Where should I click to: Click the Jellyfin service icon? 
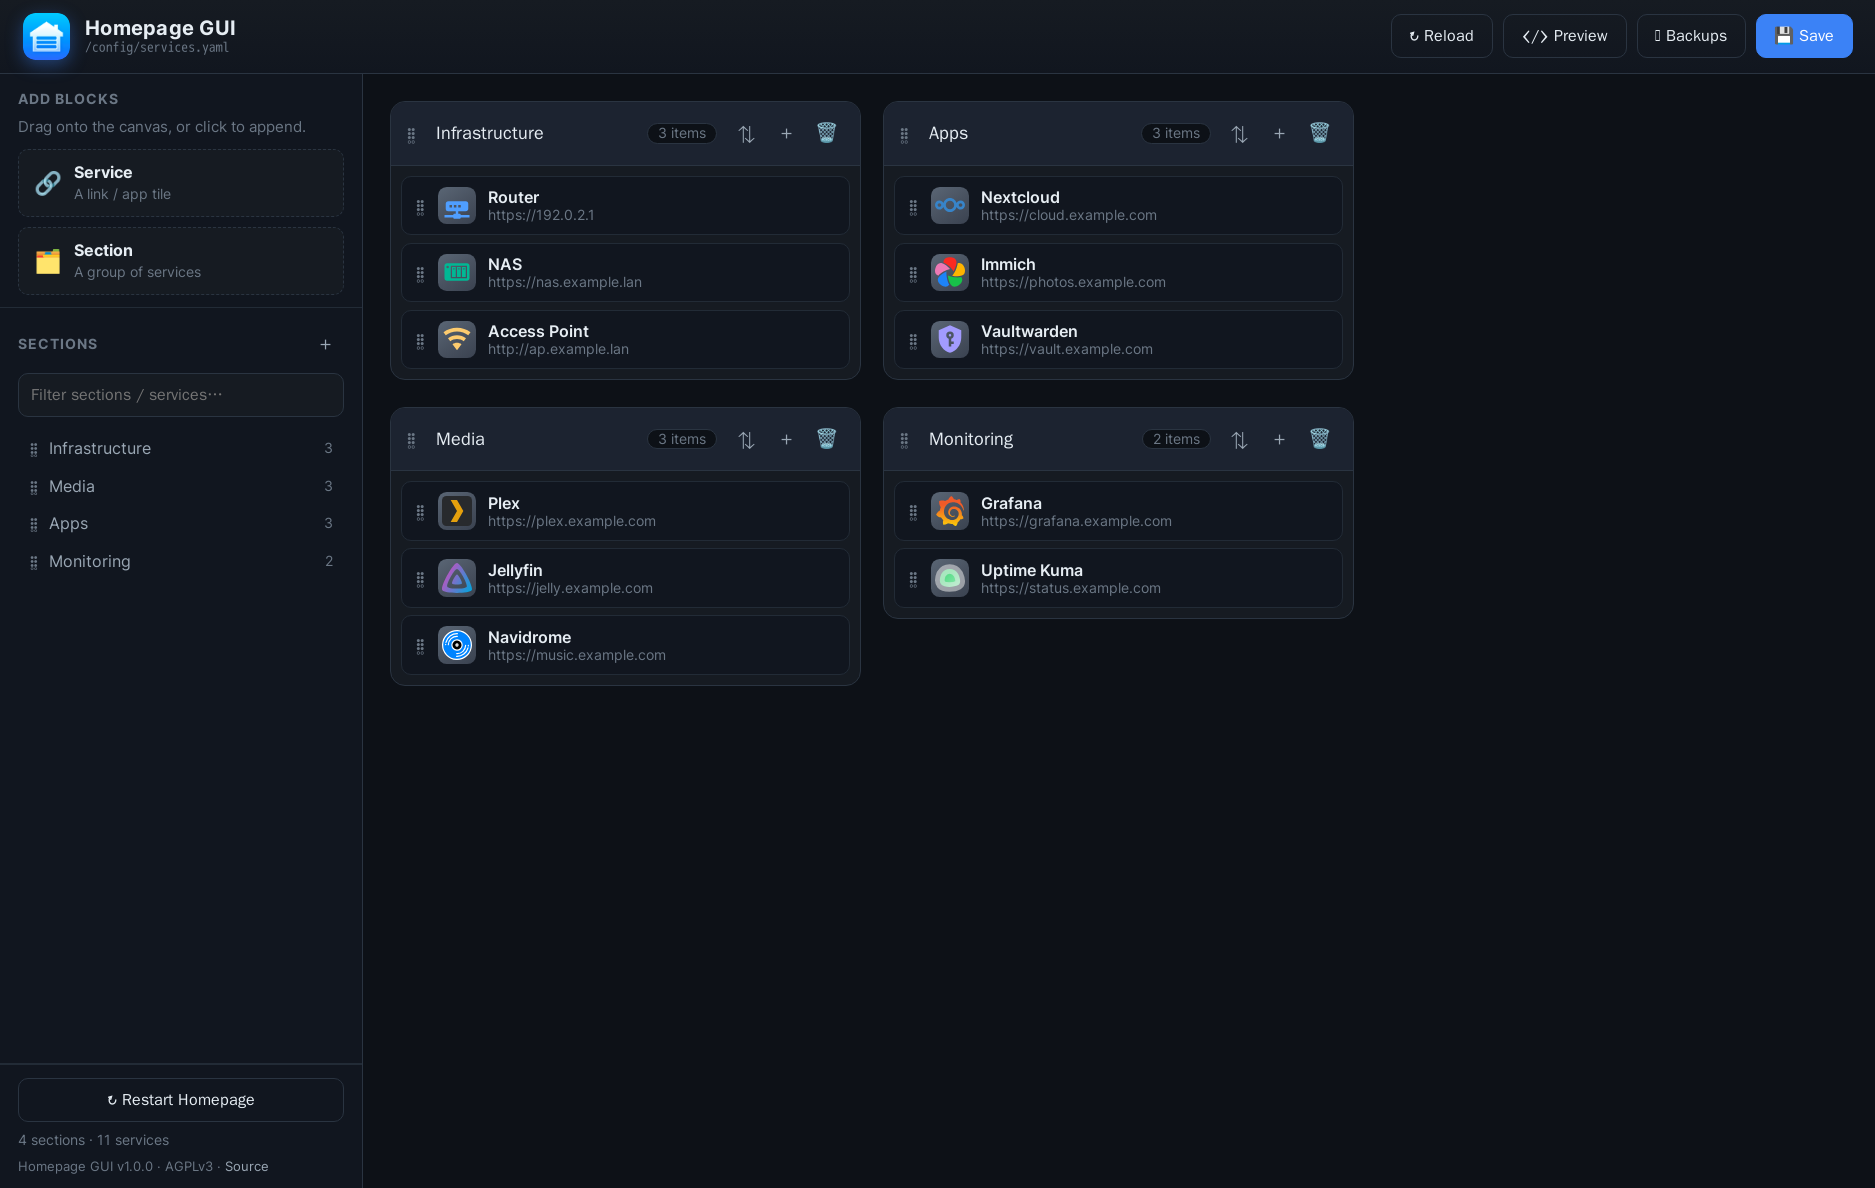pos(457,579)
